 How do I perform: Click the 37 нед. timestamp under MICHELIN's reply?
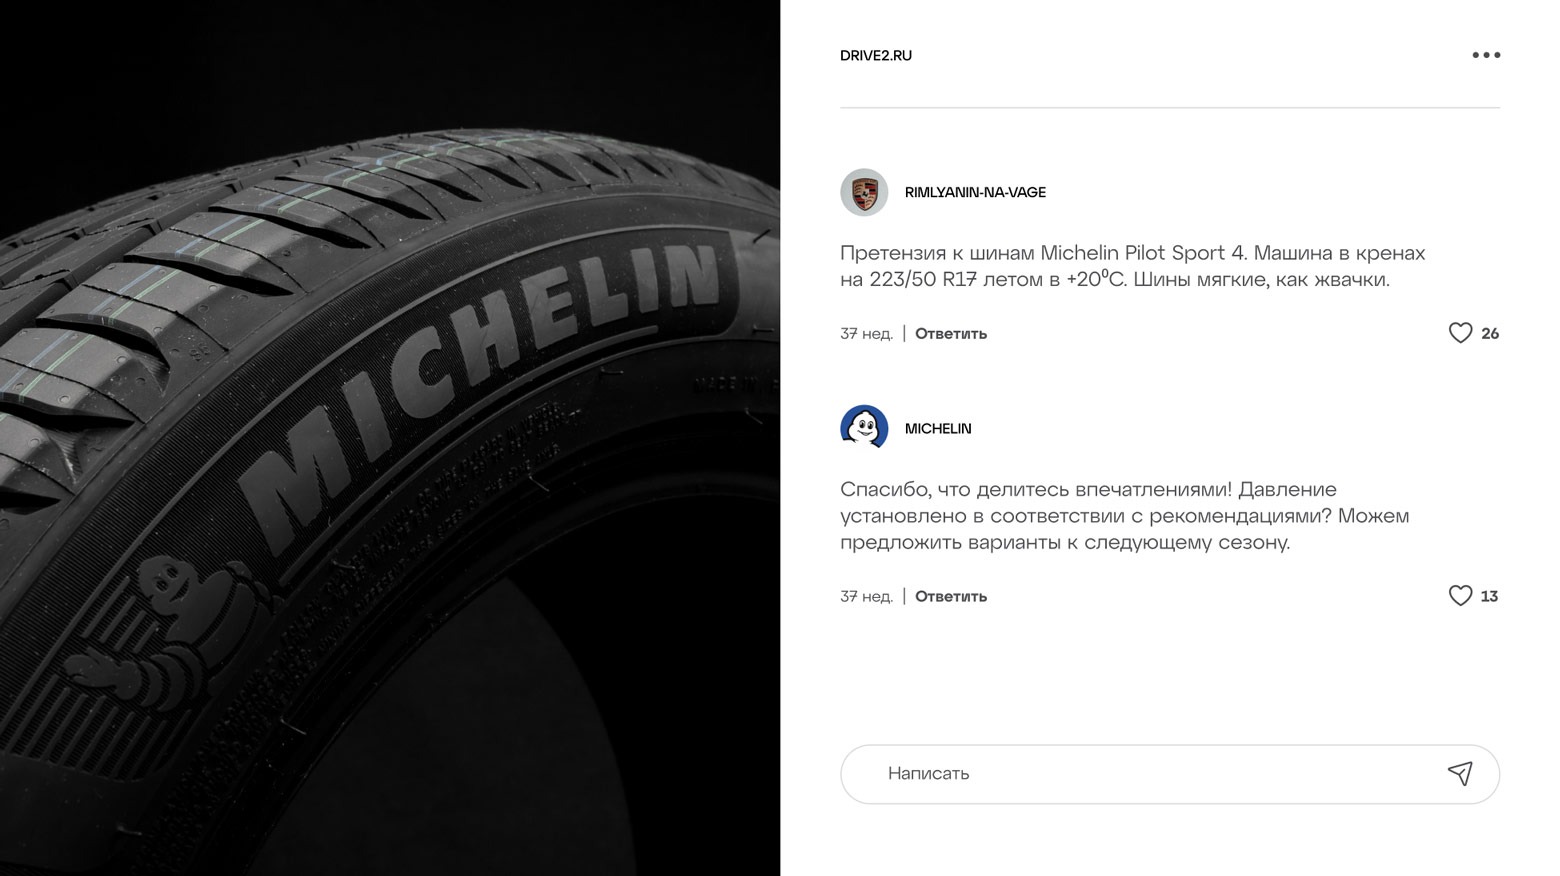(x=866, y=596)
